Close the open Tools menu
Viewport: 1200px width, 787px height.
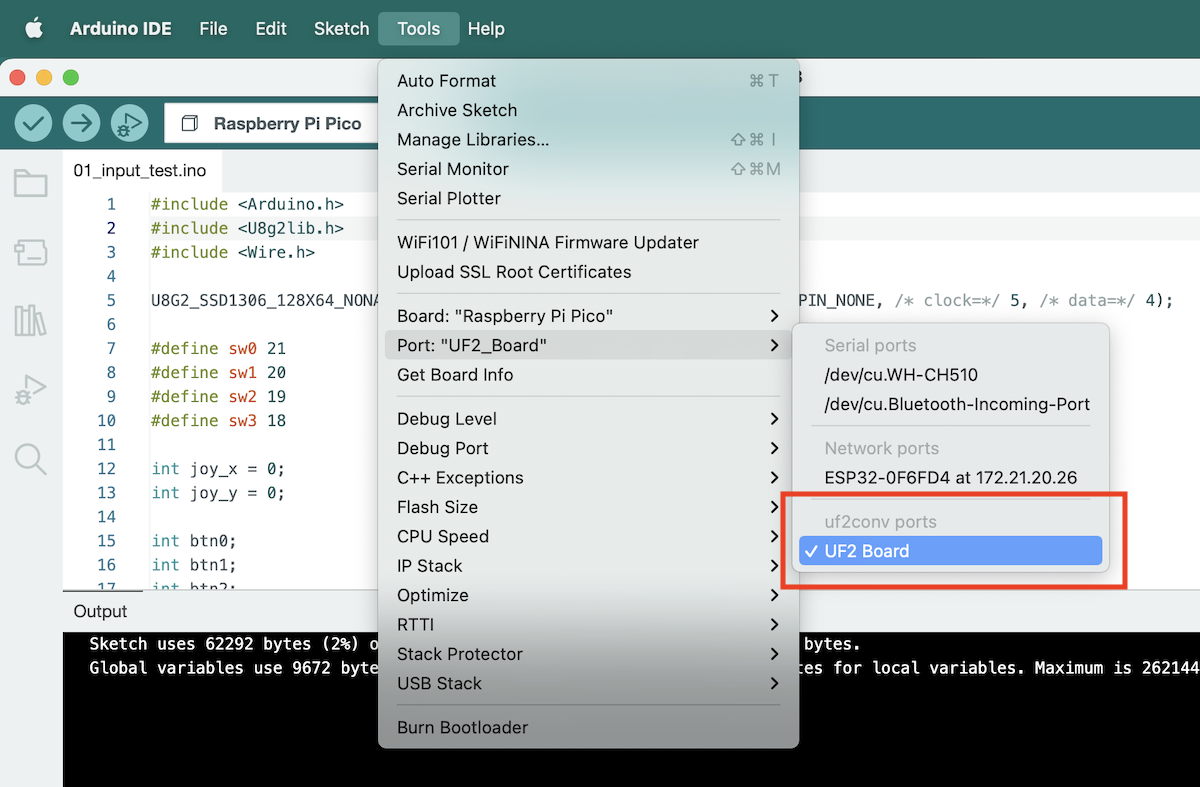419,29
